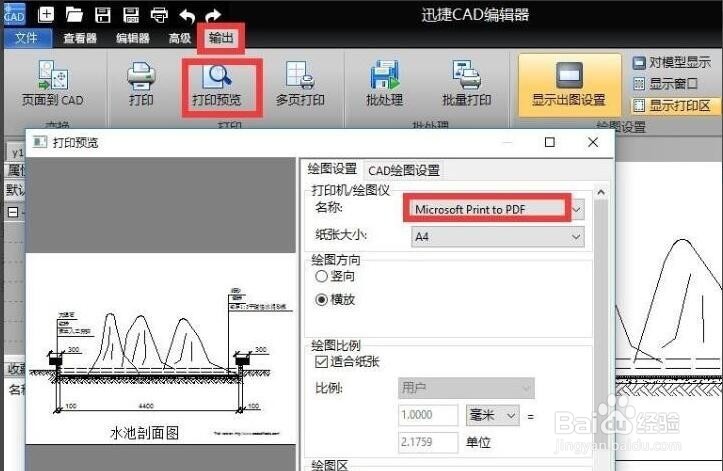Select the 横放 orientation radio button

[321, 300]
